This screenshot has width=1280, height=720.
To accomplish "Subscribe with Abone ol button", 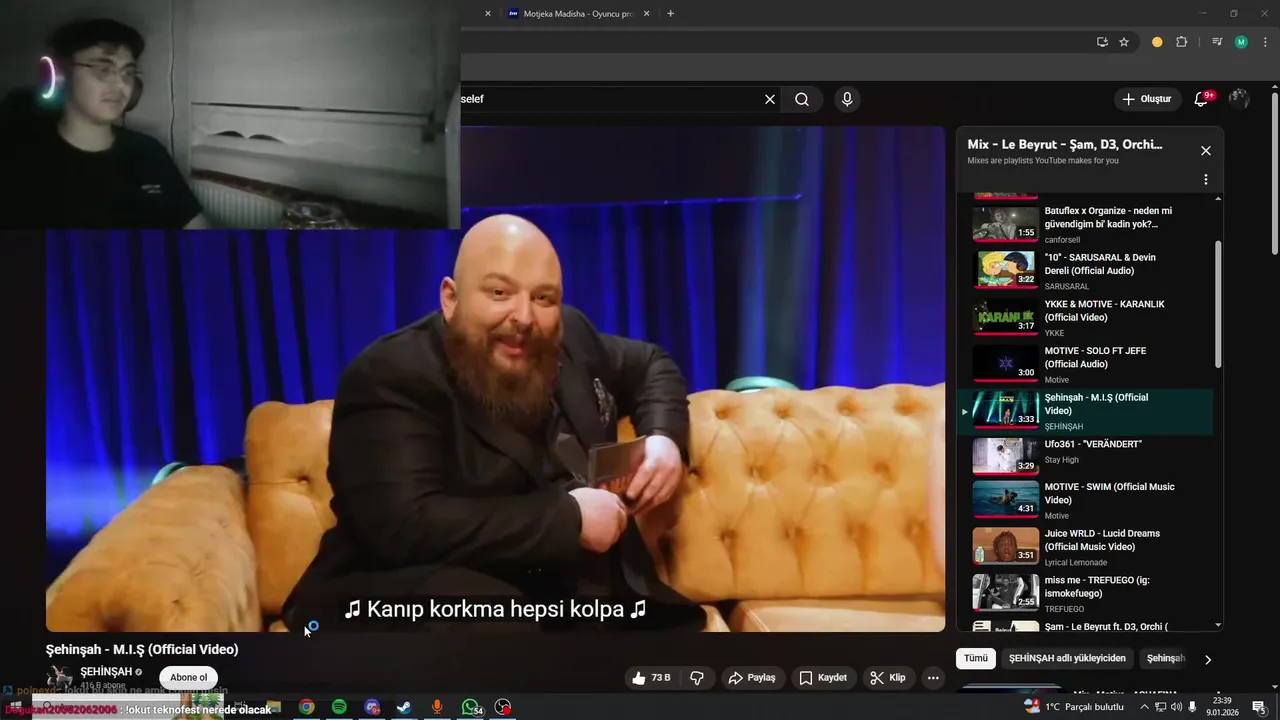I will click(x=188, y=678).
